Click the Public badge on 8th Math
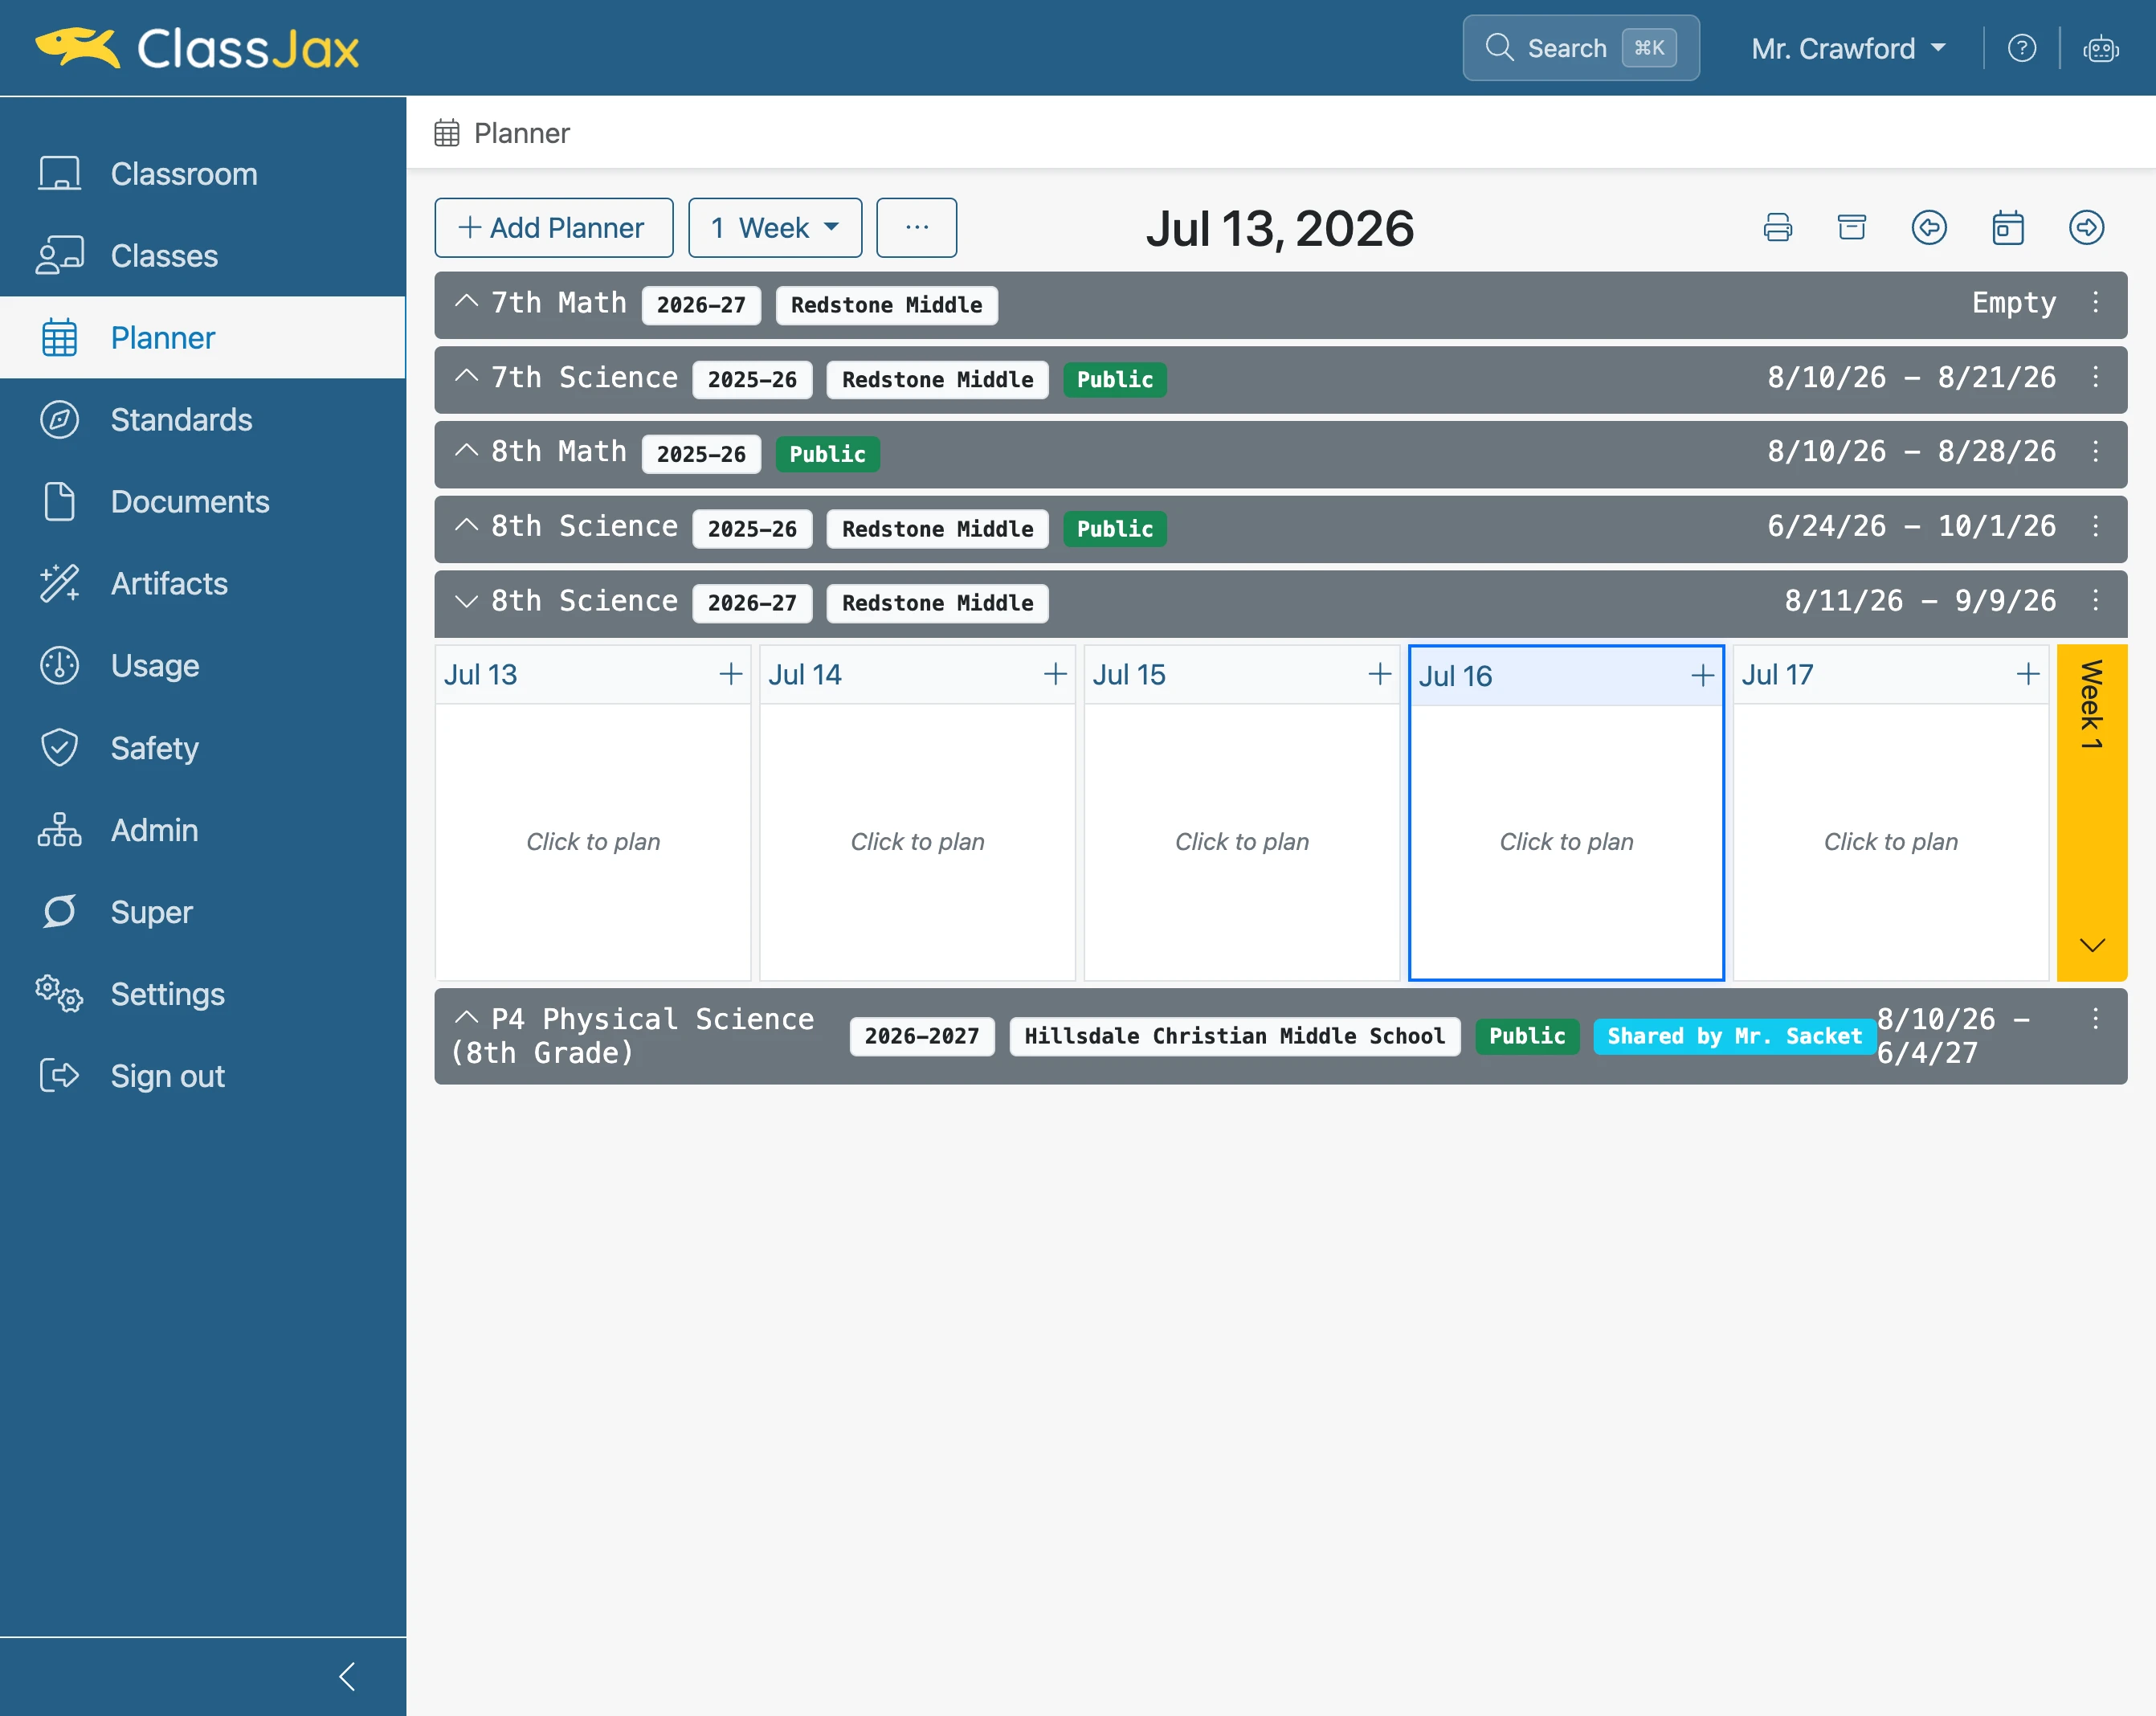 tap(827, 454)
